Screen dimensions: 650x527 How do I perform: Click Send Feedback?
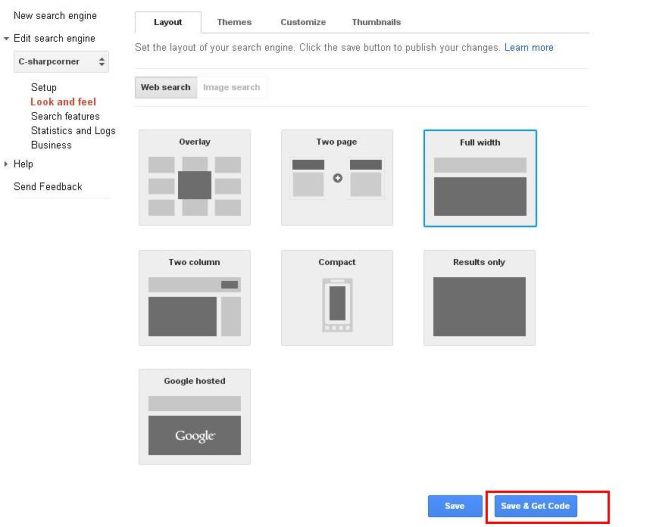point(48,187)
